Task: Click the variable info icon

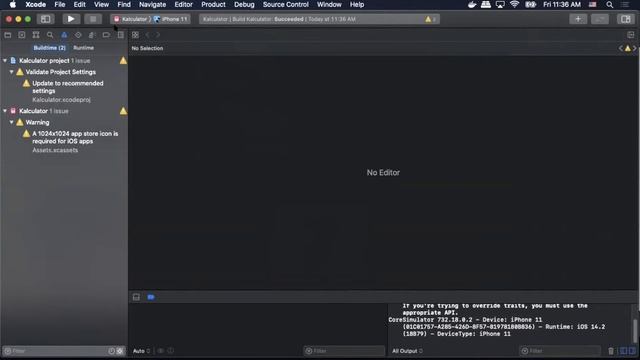Action: [171, 351]
